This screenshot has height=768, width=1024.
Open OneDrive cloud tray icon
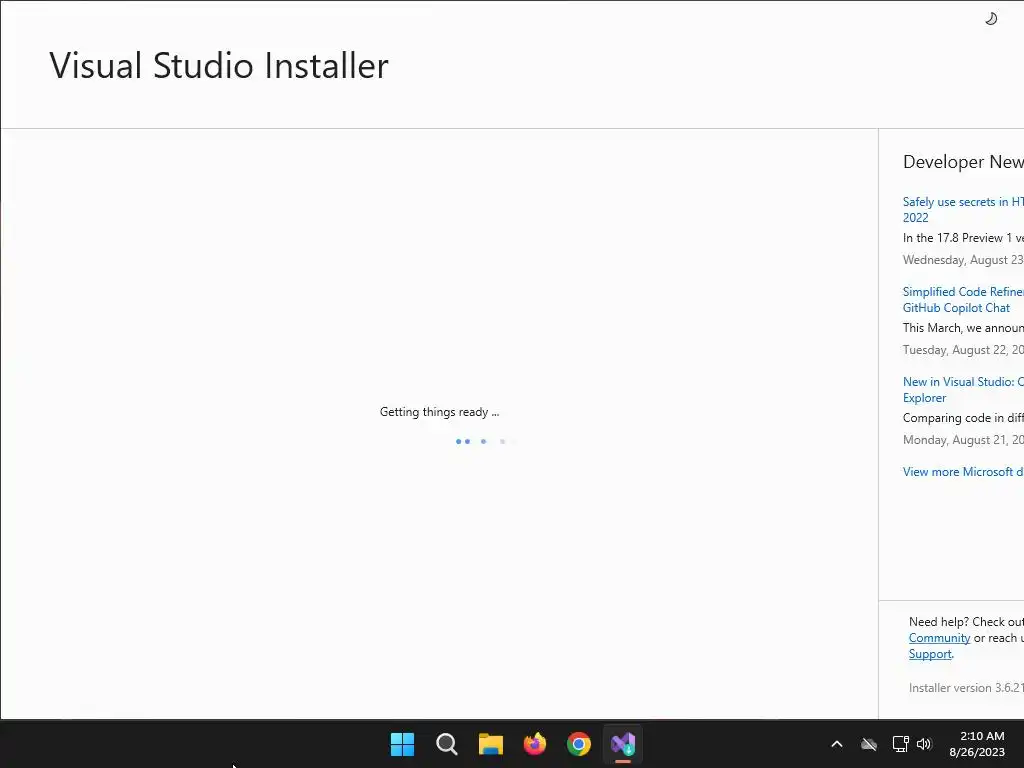[869, 744]
